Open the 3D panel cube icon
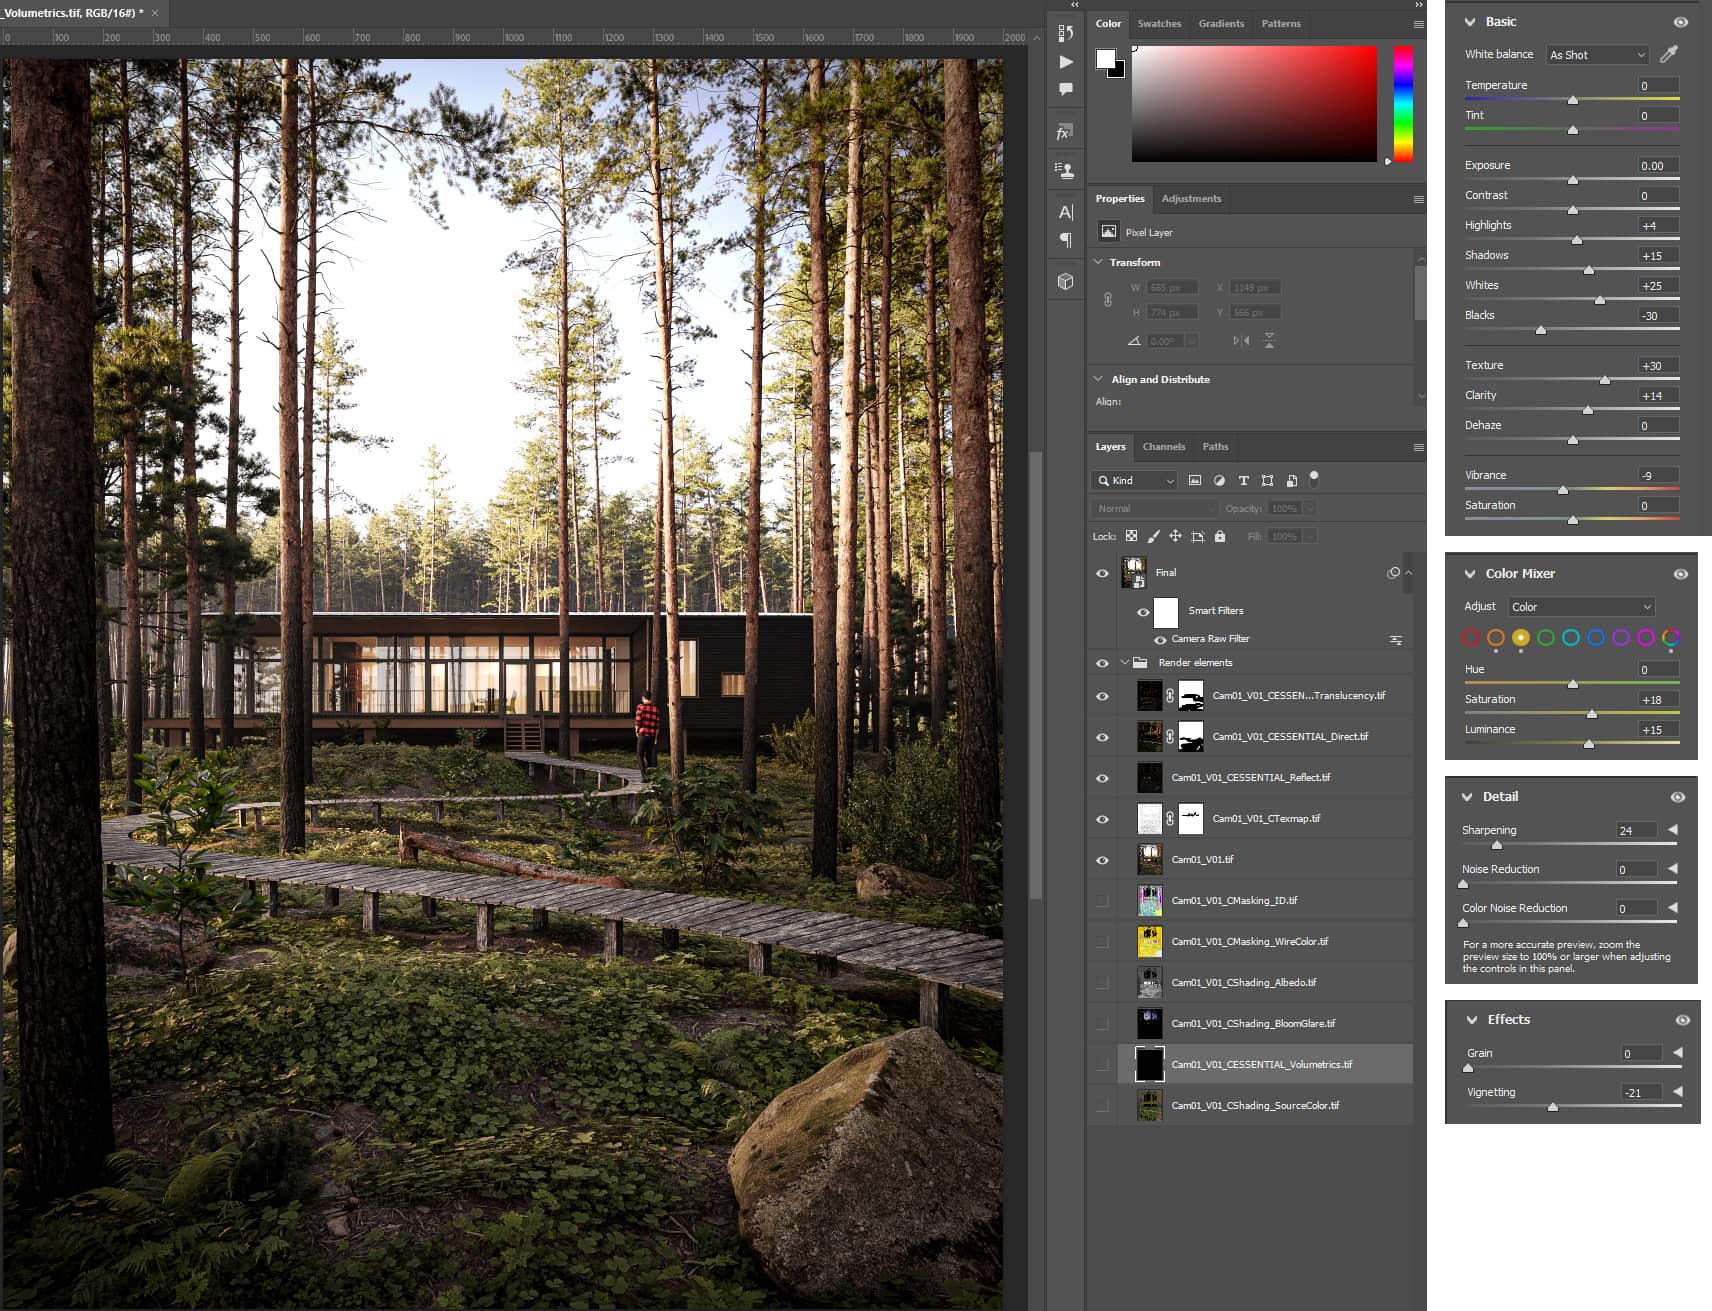The height and width of the screenshot is (1311, 1712). [x=1066, y=282]
